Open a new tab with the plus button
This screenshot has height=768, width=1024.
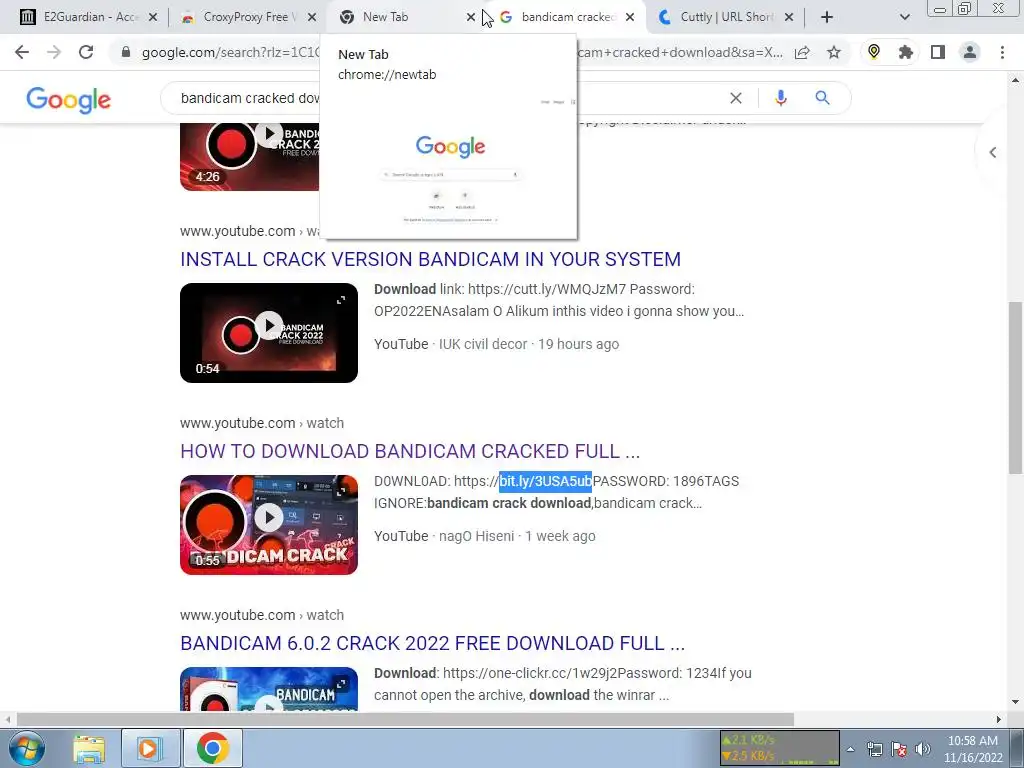click(x=827, y=17)
